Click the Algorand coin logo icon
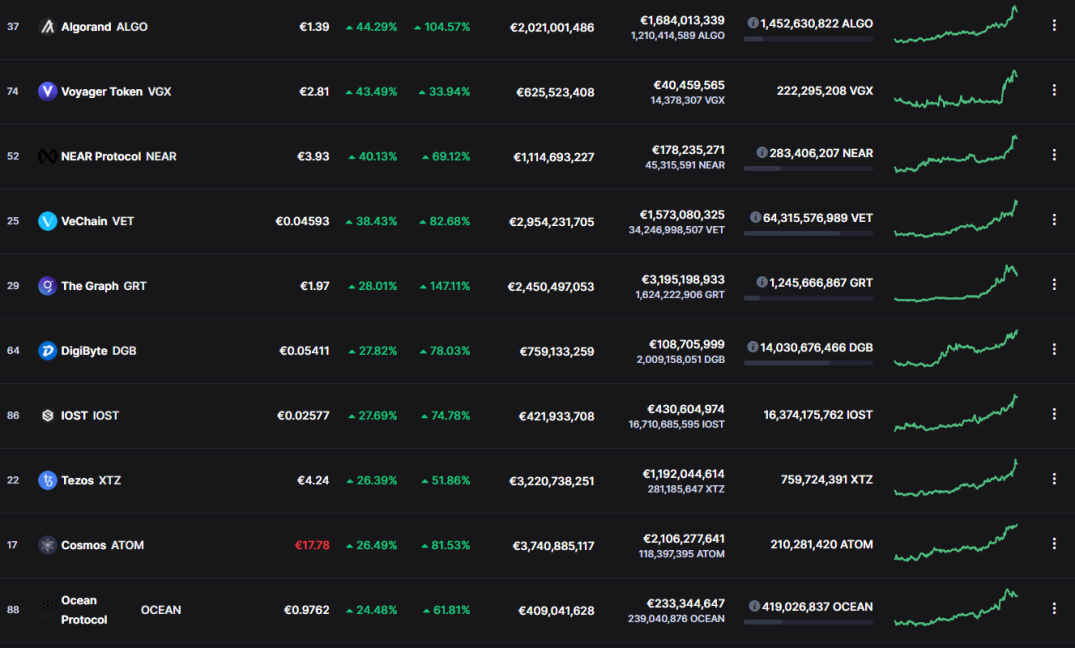The width and height of the screenshot is (1075, 648). [47, 27]
